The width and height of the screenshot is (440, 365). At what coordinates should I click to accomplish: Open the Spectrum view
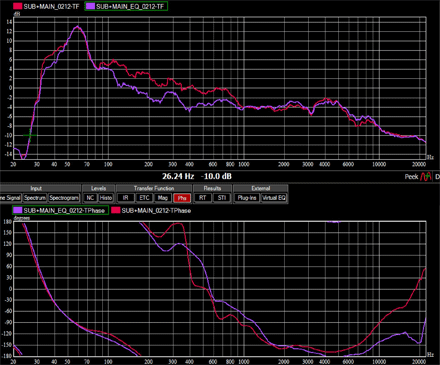(x=35, y=198)
